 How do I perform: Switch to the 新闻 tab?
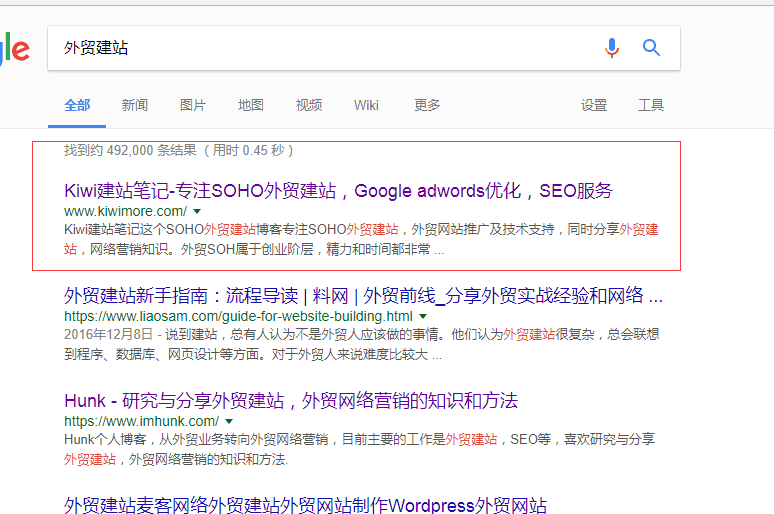(x=135, y=105)
